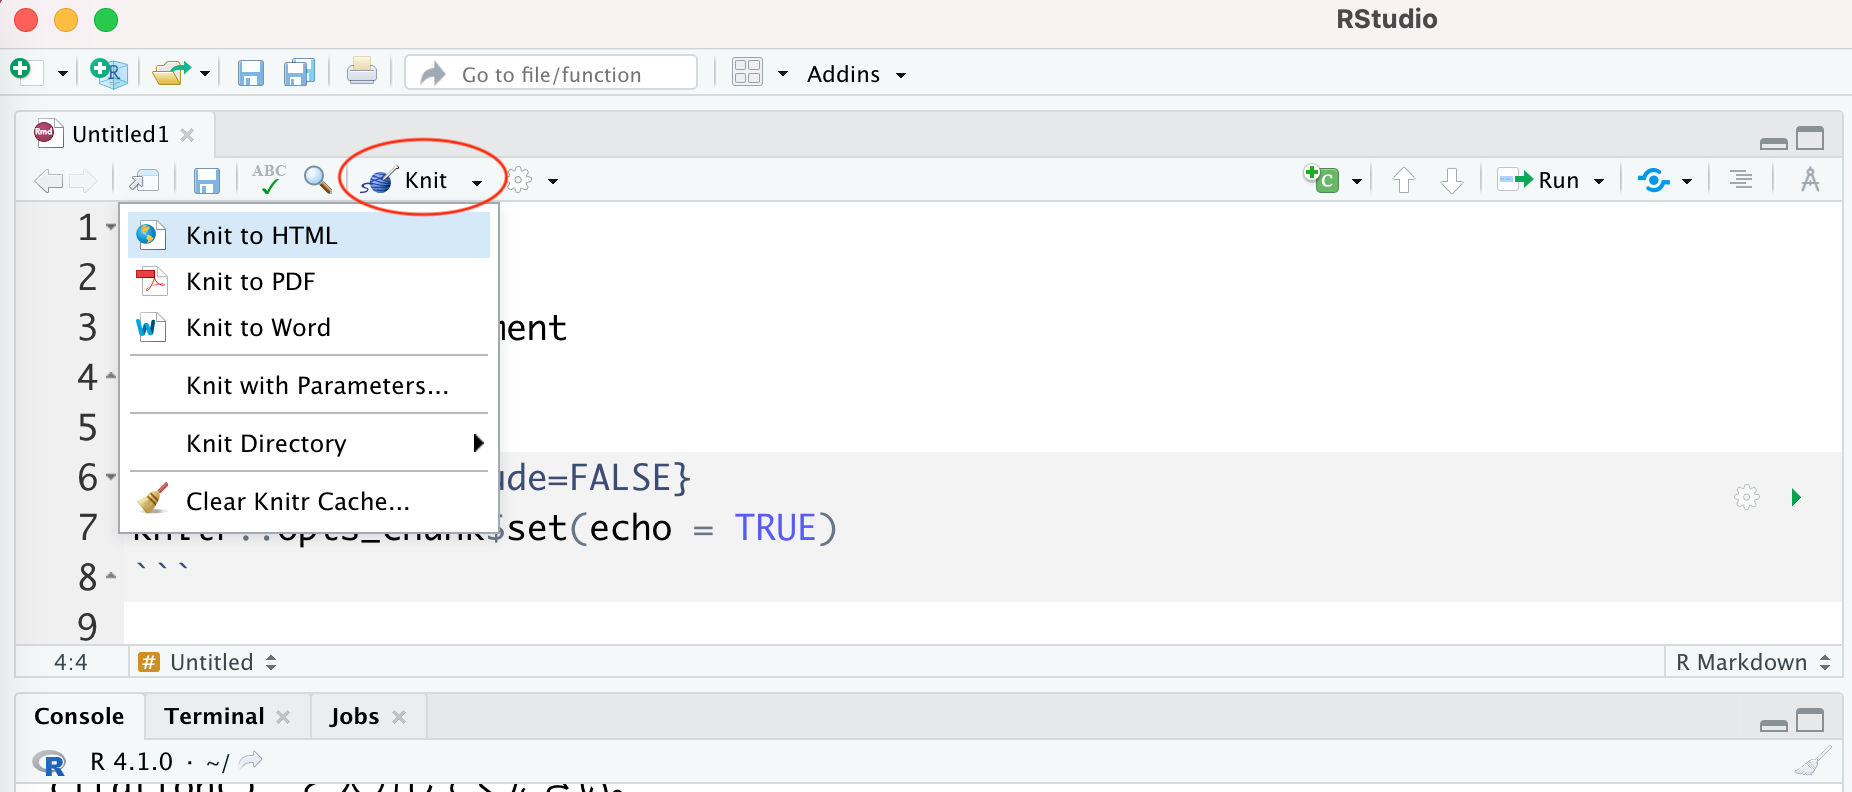The height and width of the screenshot is (792, 1852).
Task: Choose Knit to Word option
Action: pyautogui.click(x=258, y=328)
